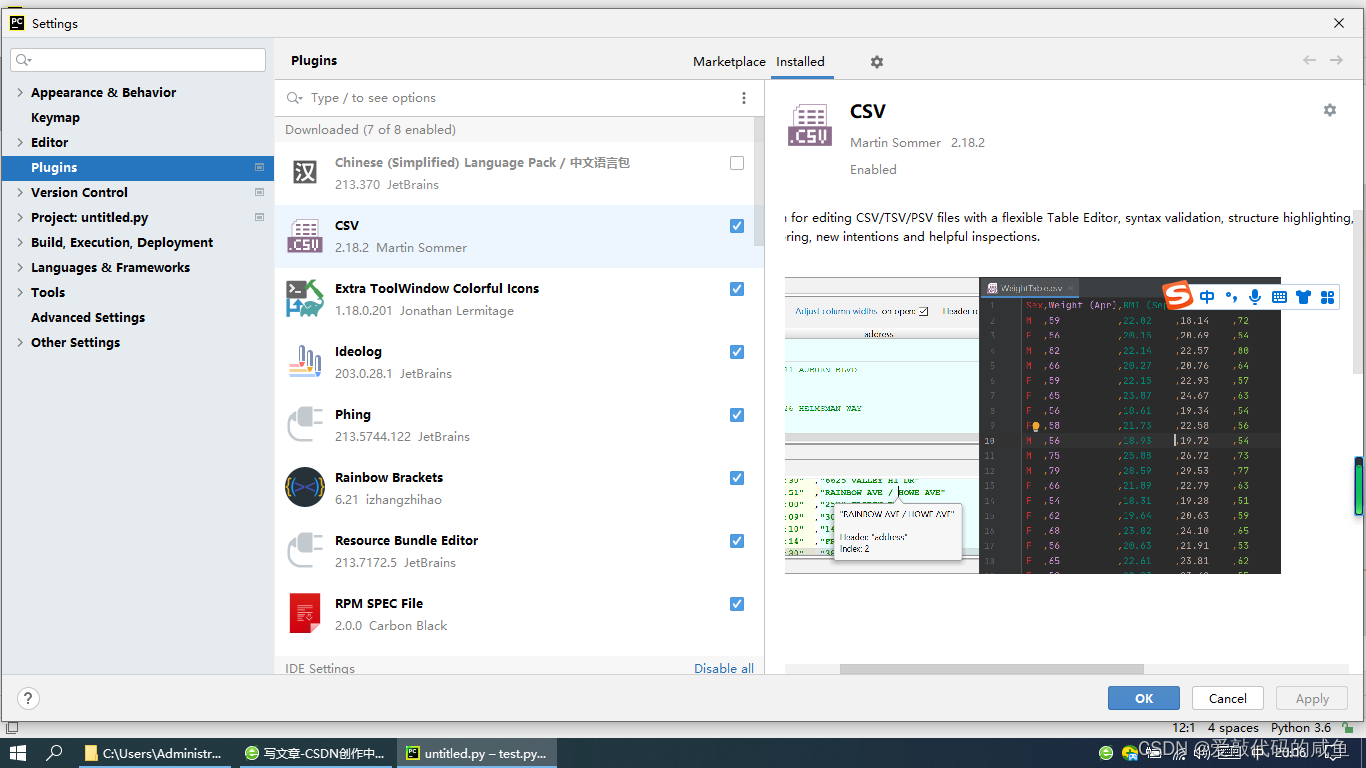The width and height of the screenshot is (1366, 768).
Task: Disable the Resource Bundle Editor checkbox
Action: [737, 541]
